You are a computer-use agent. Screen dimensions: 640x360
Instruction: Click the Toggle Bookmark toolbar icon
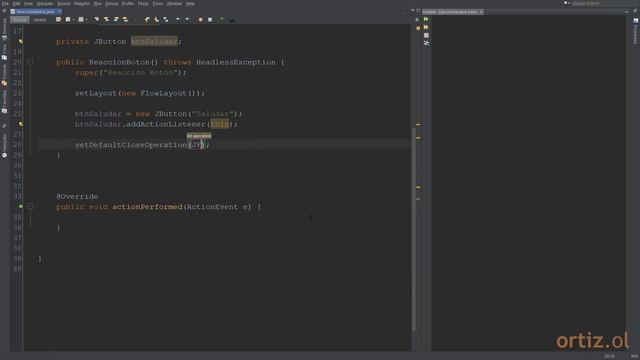pyautogui.click(x=166, y=20)
